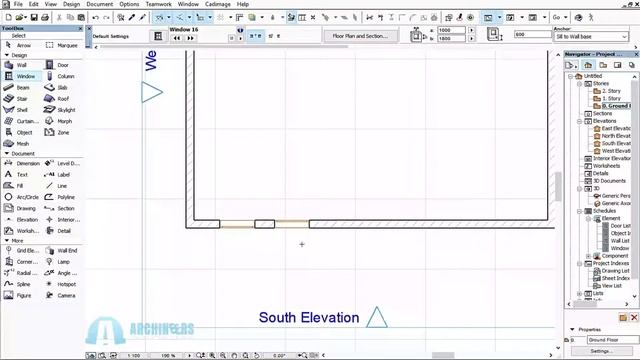Choose the Camera tool
Image resolution: width=640 pixels, height=360 pixels.
click(61, 296)
